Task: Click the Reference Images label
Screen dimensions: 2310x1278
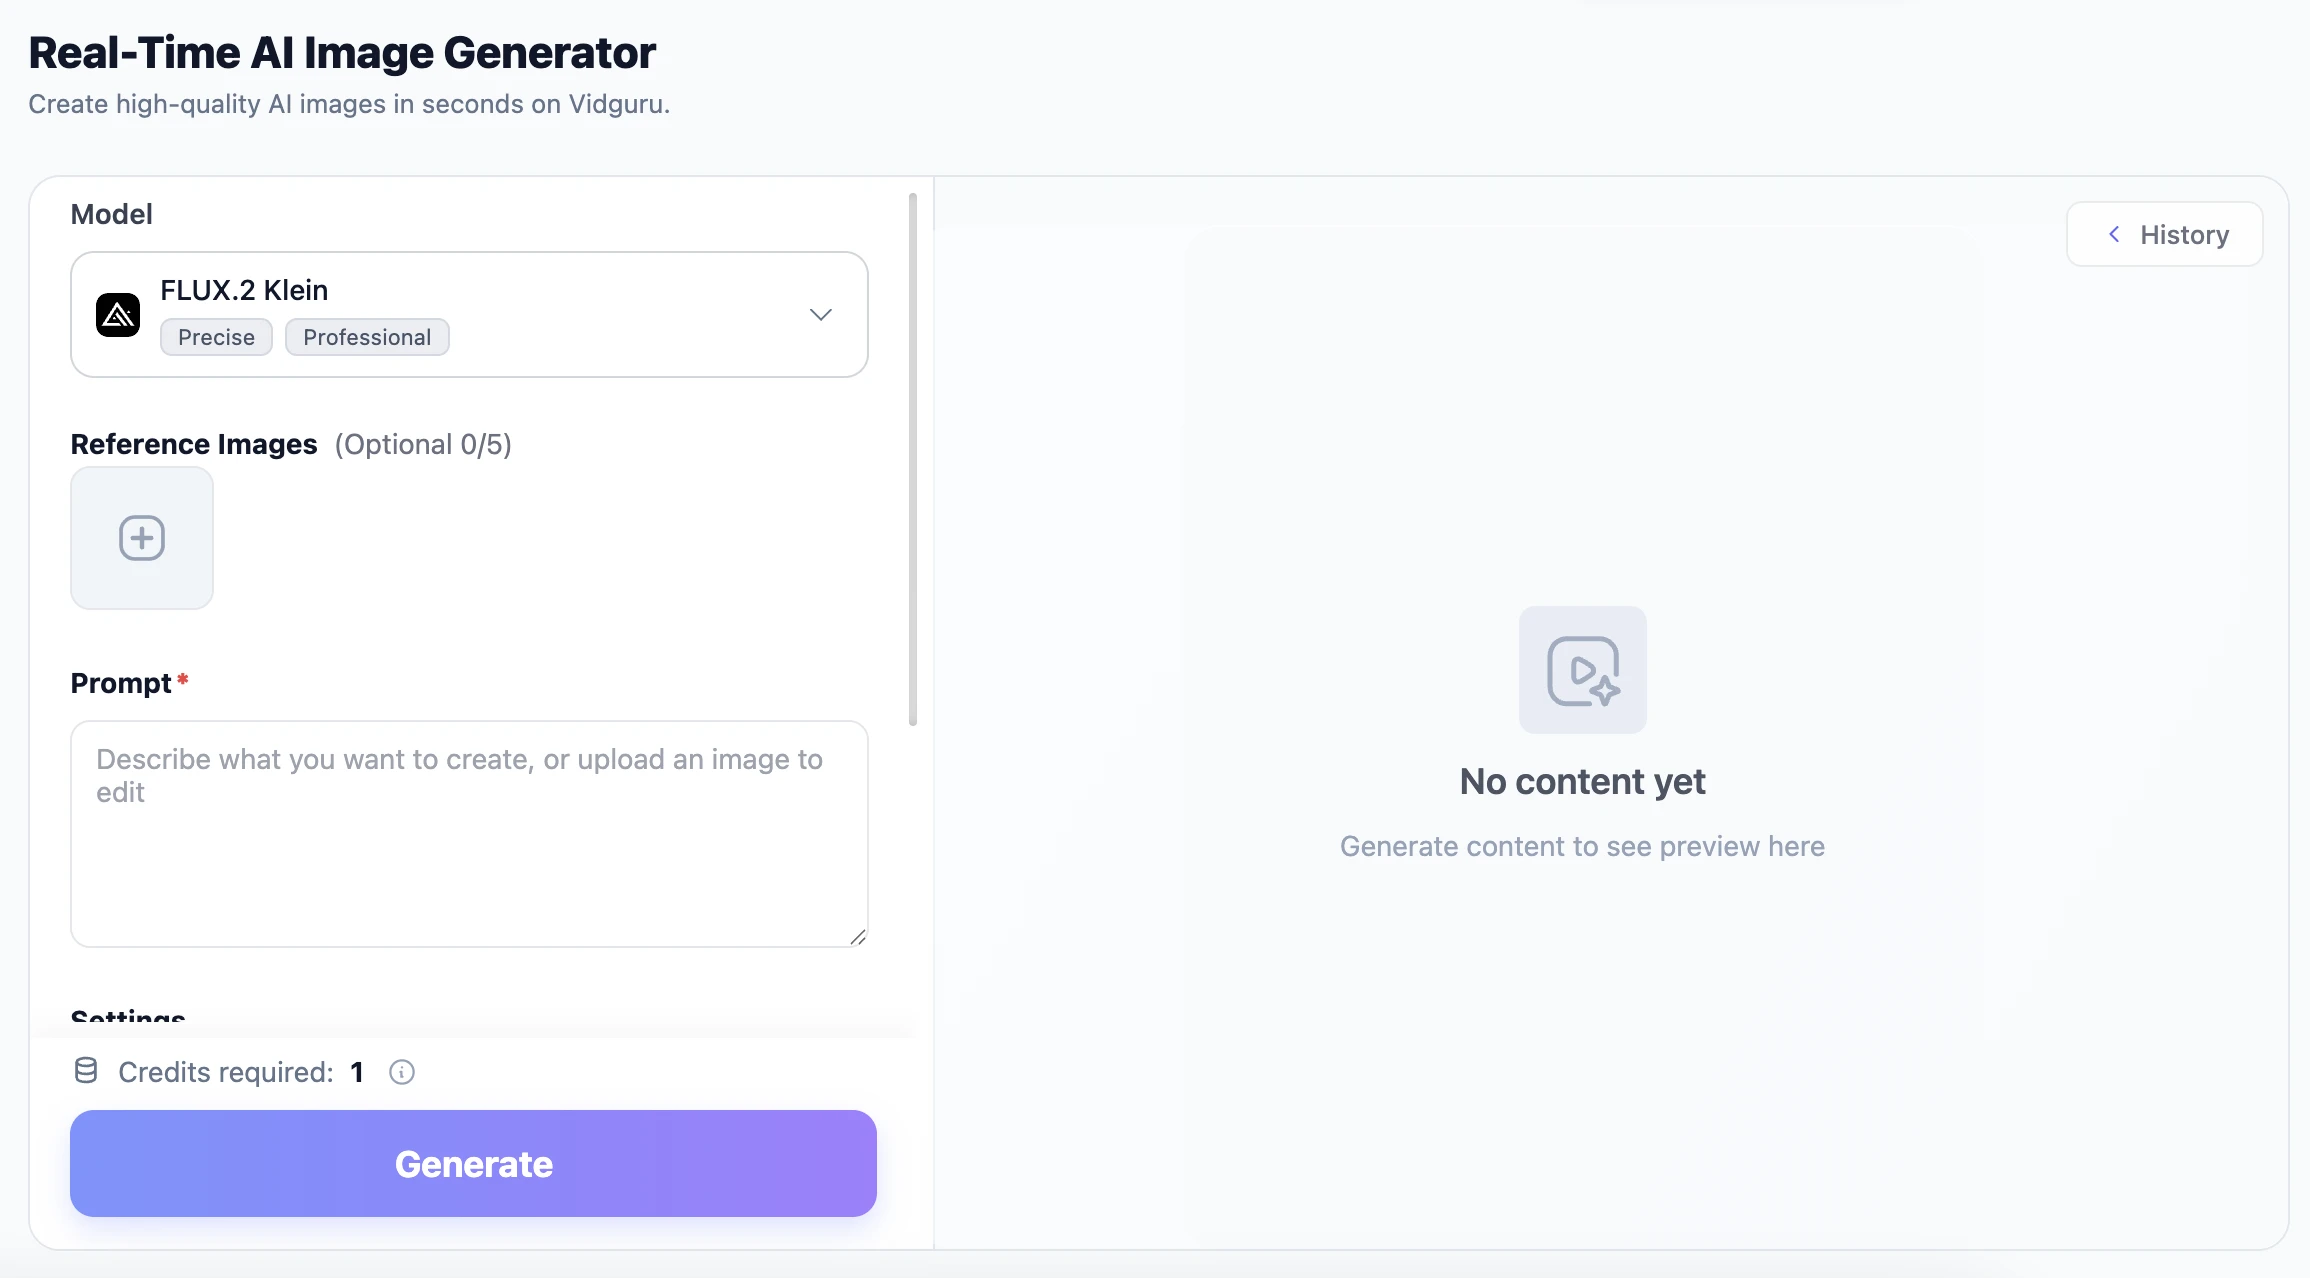Action: 194,444
